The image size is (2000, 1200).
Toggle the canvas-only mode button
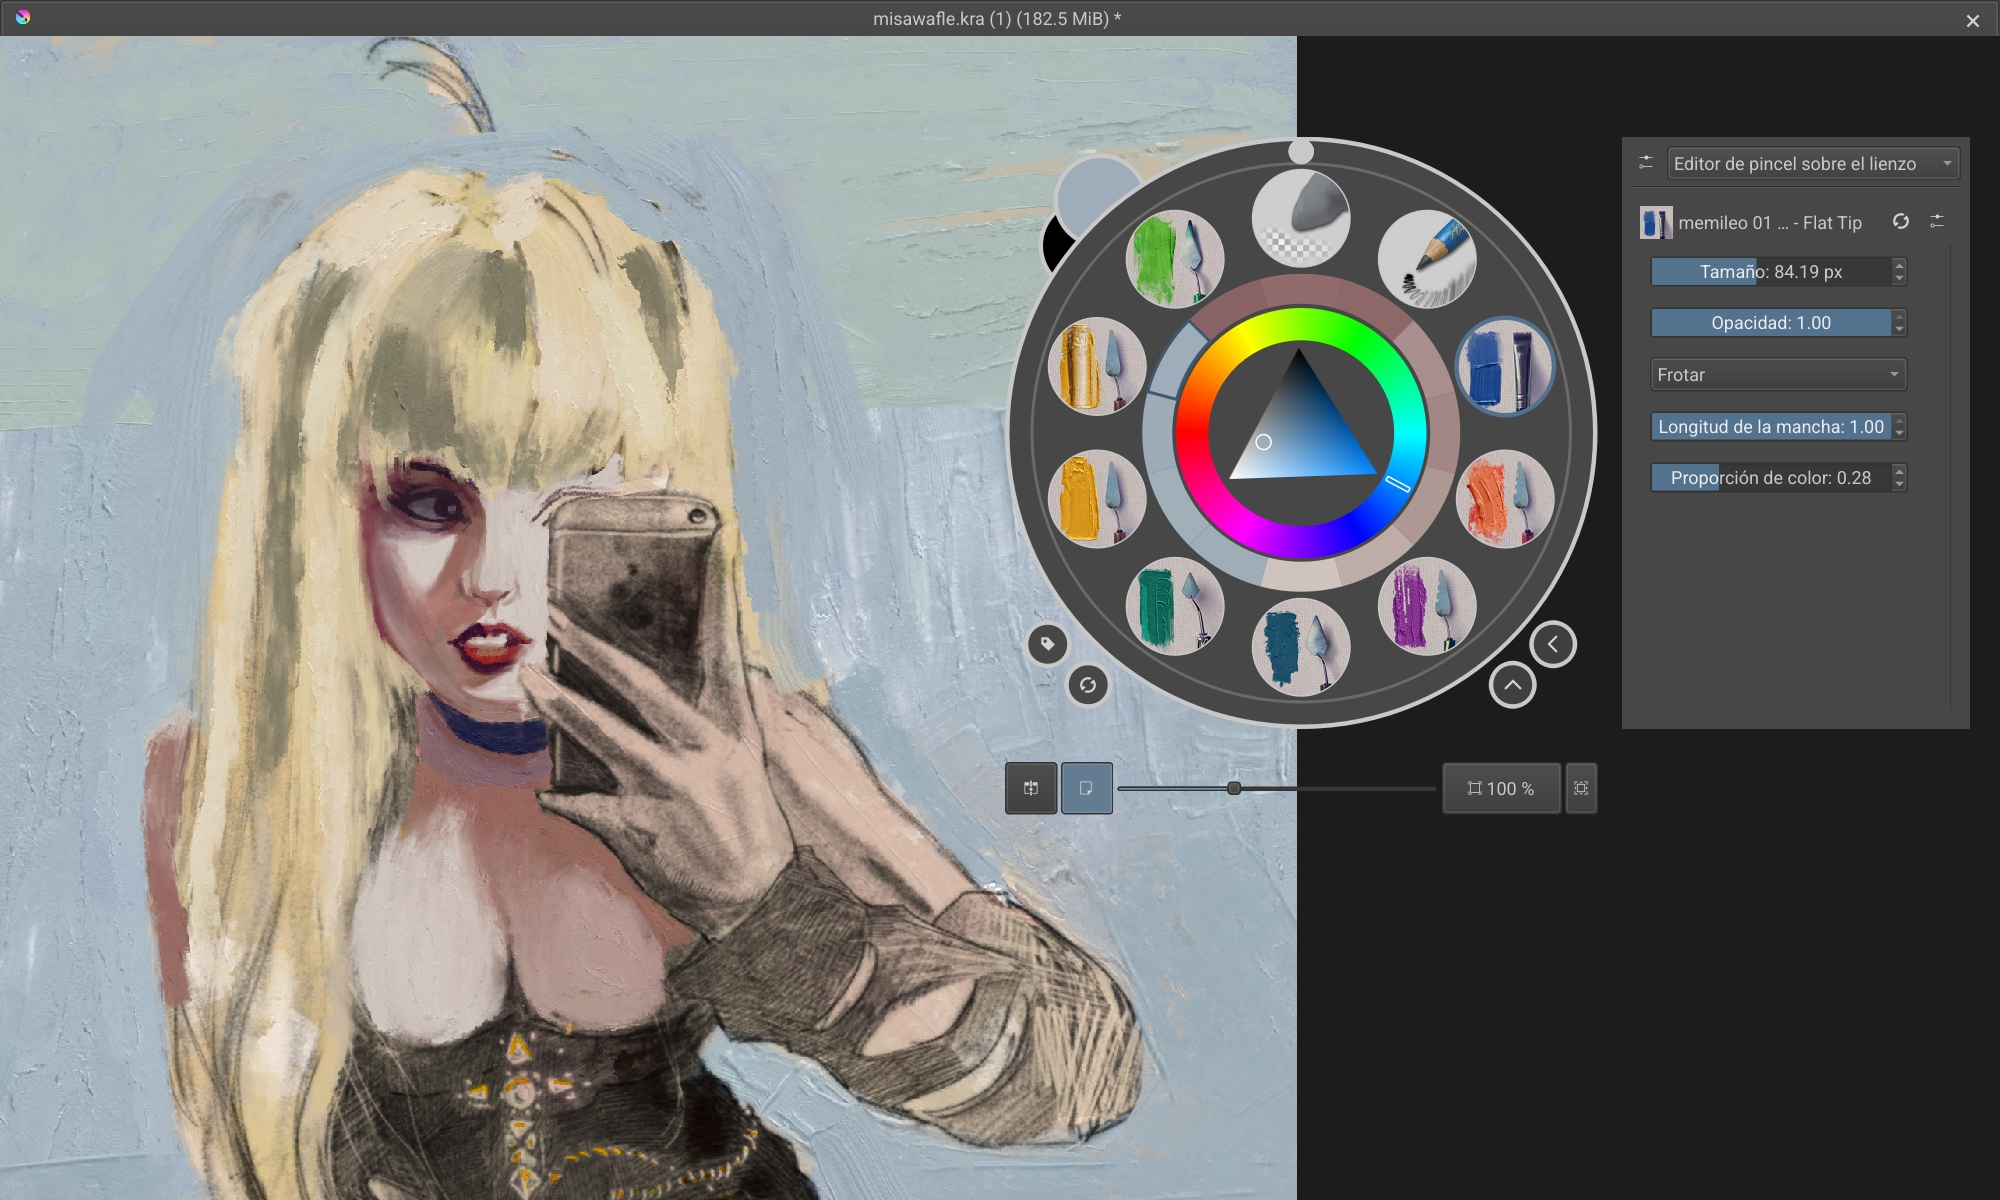[1087, 788]
